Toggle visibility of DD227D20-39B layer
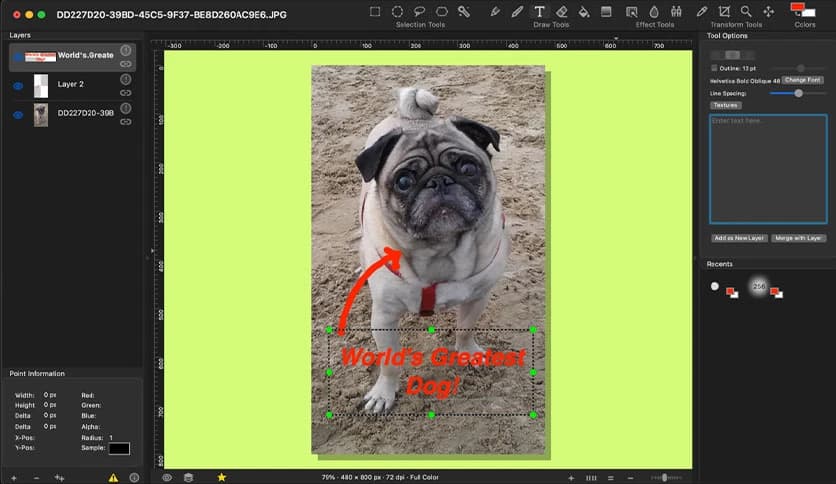The height and width of the screenshot is (484, 836). [x=18, y=115]
